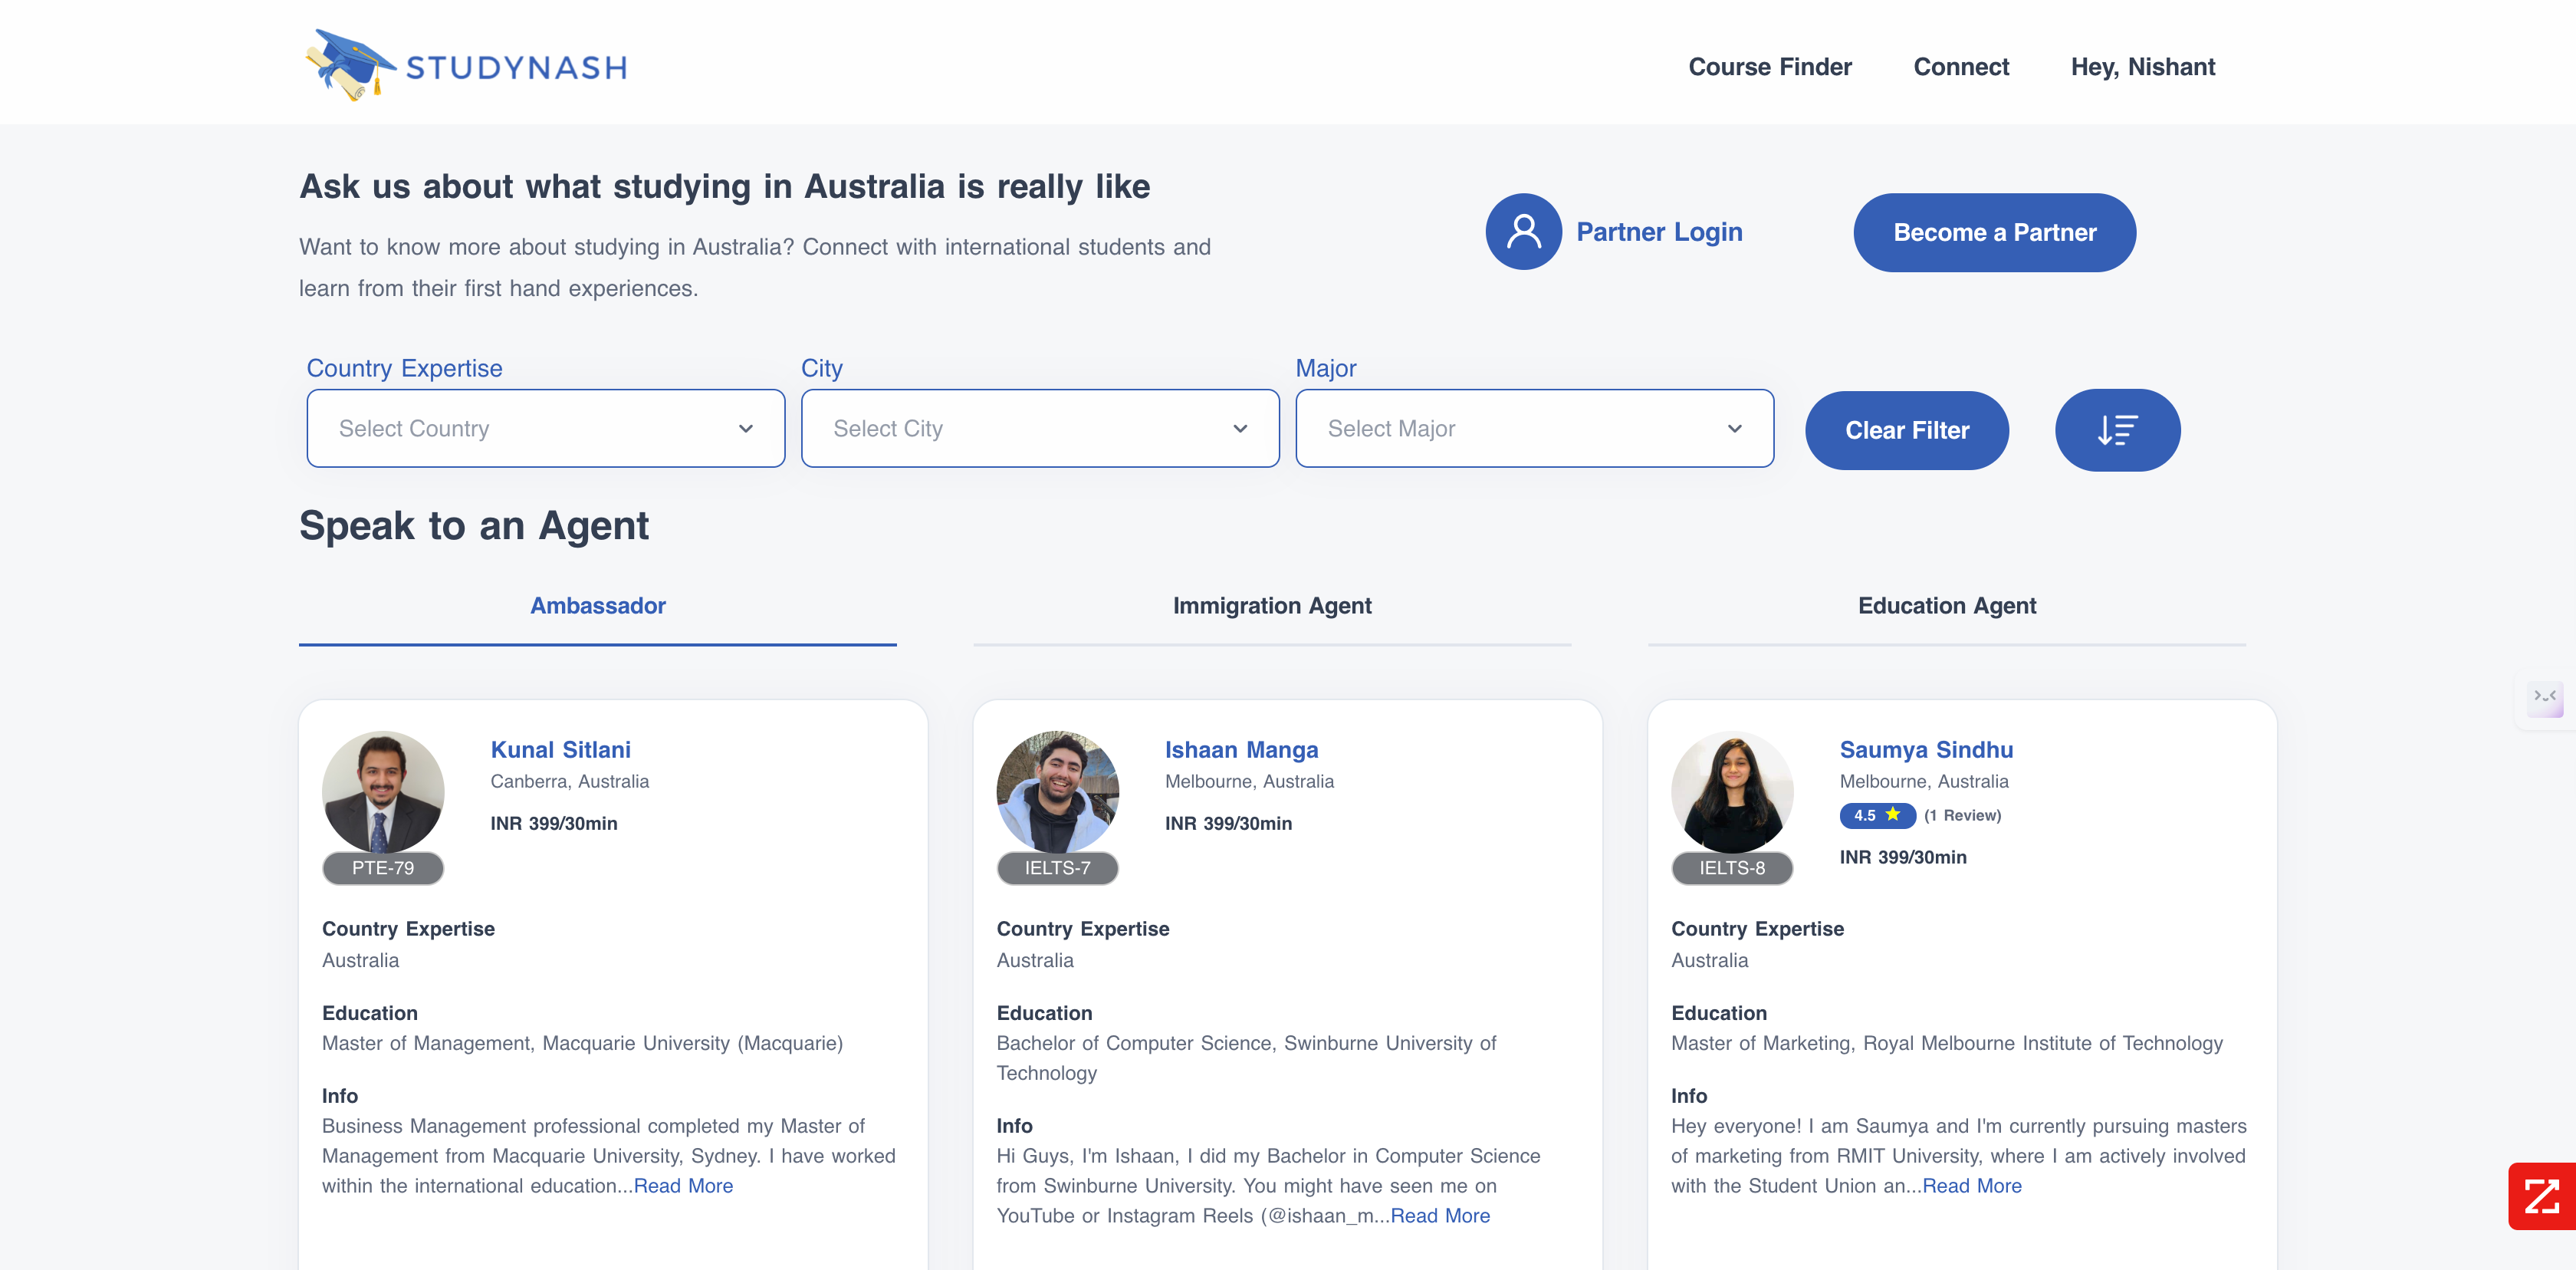Open the Select Major dropdown

pos(1534,428)
